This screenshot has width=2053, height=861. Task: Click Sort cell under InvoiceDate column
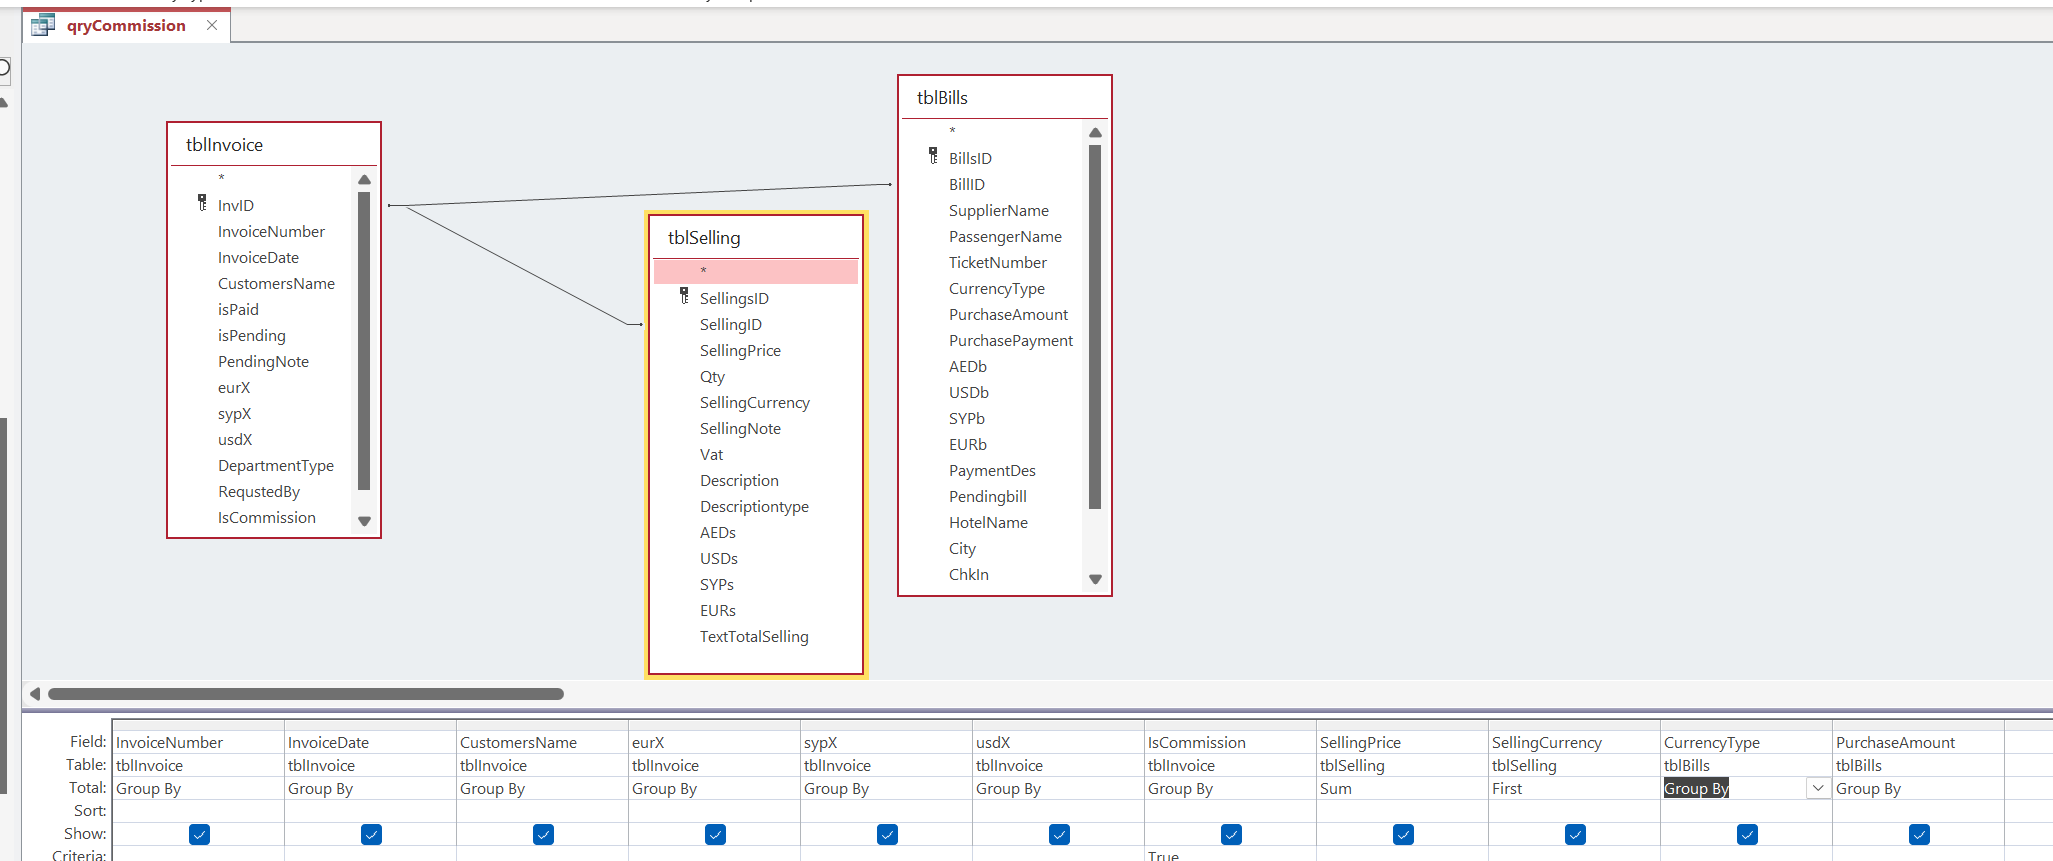tap(370, 811)
